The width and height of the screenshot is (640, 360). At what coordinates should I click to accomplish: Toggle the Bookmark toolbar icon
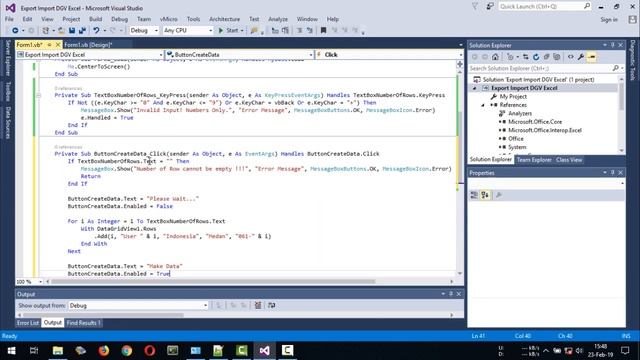[x=323, y=31]
